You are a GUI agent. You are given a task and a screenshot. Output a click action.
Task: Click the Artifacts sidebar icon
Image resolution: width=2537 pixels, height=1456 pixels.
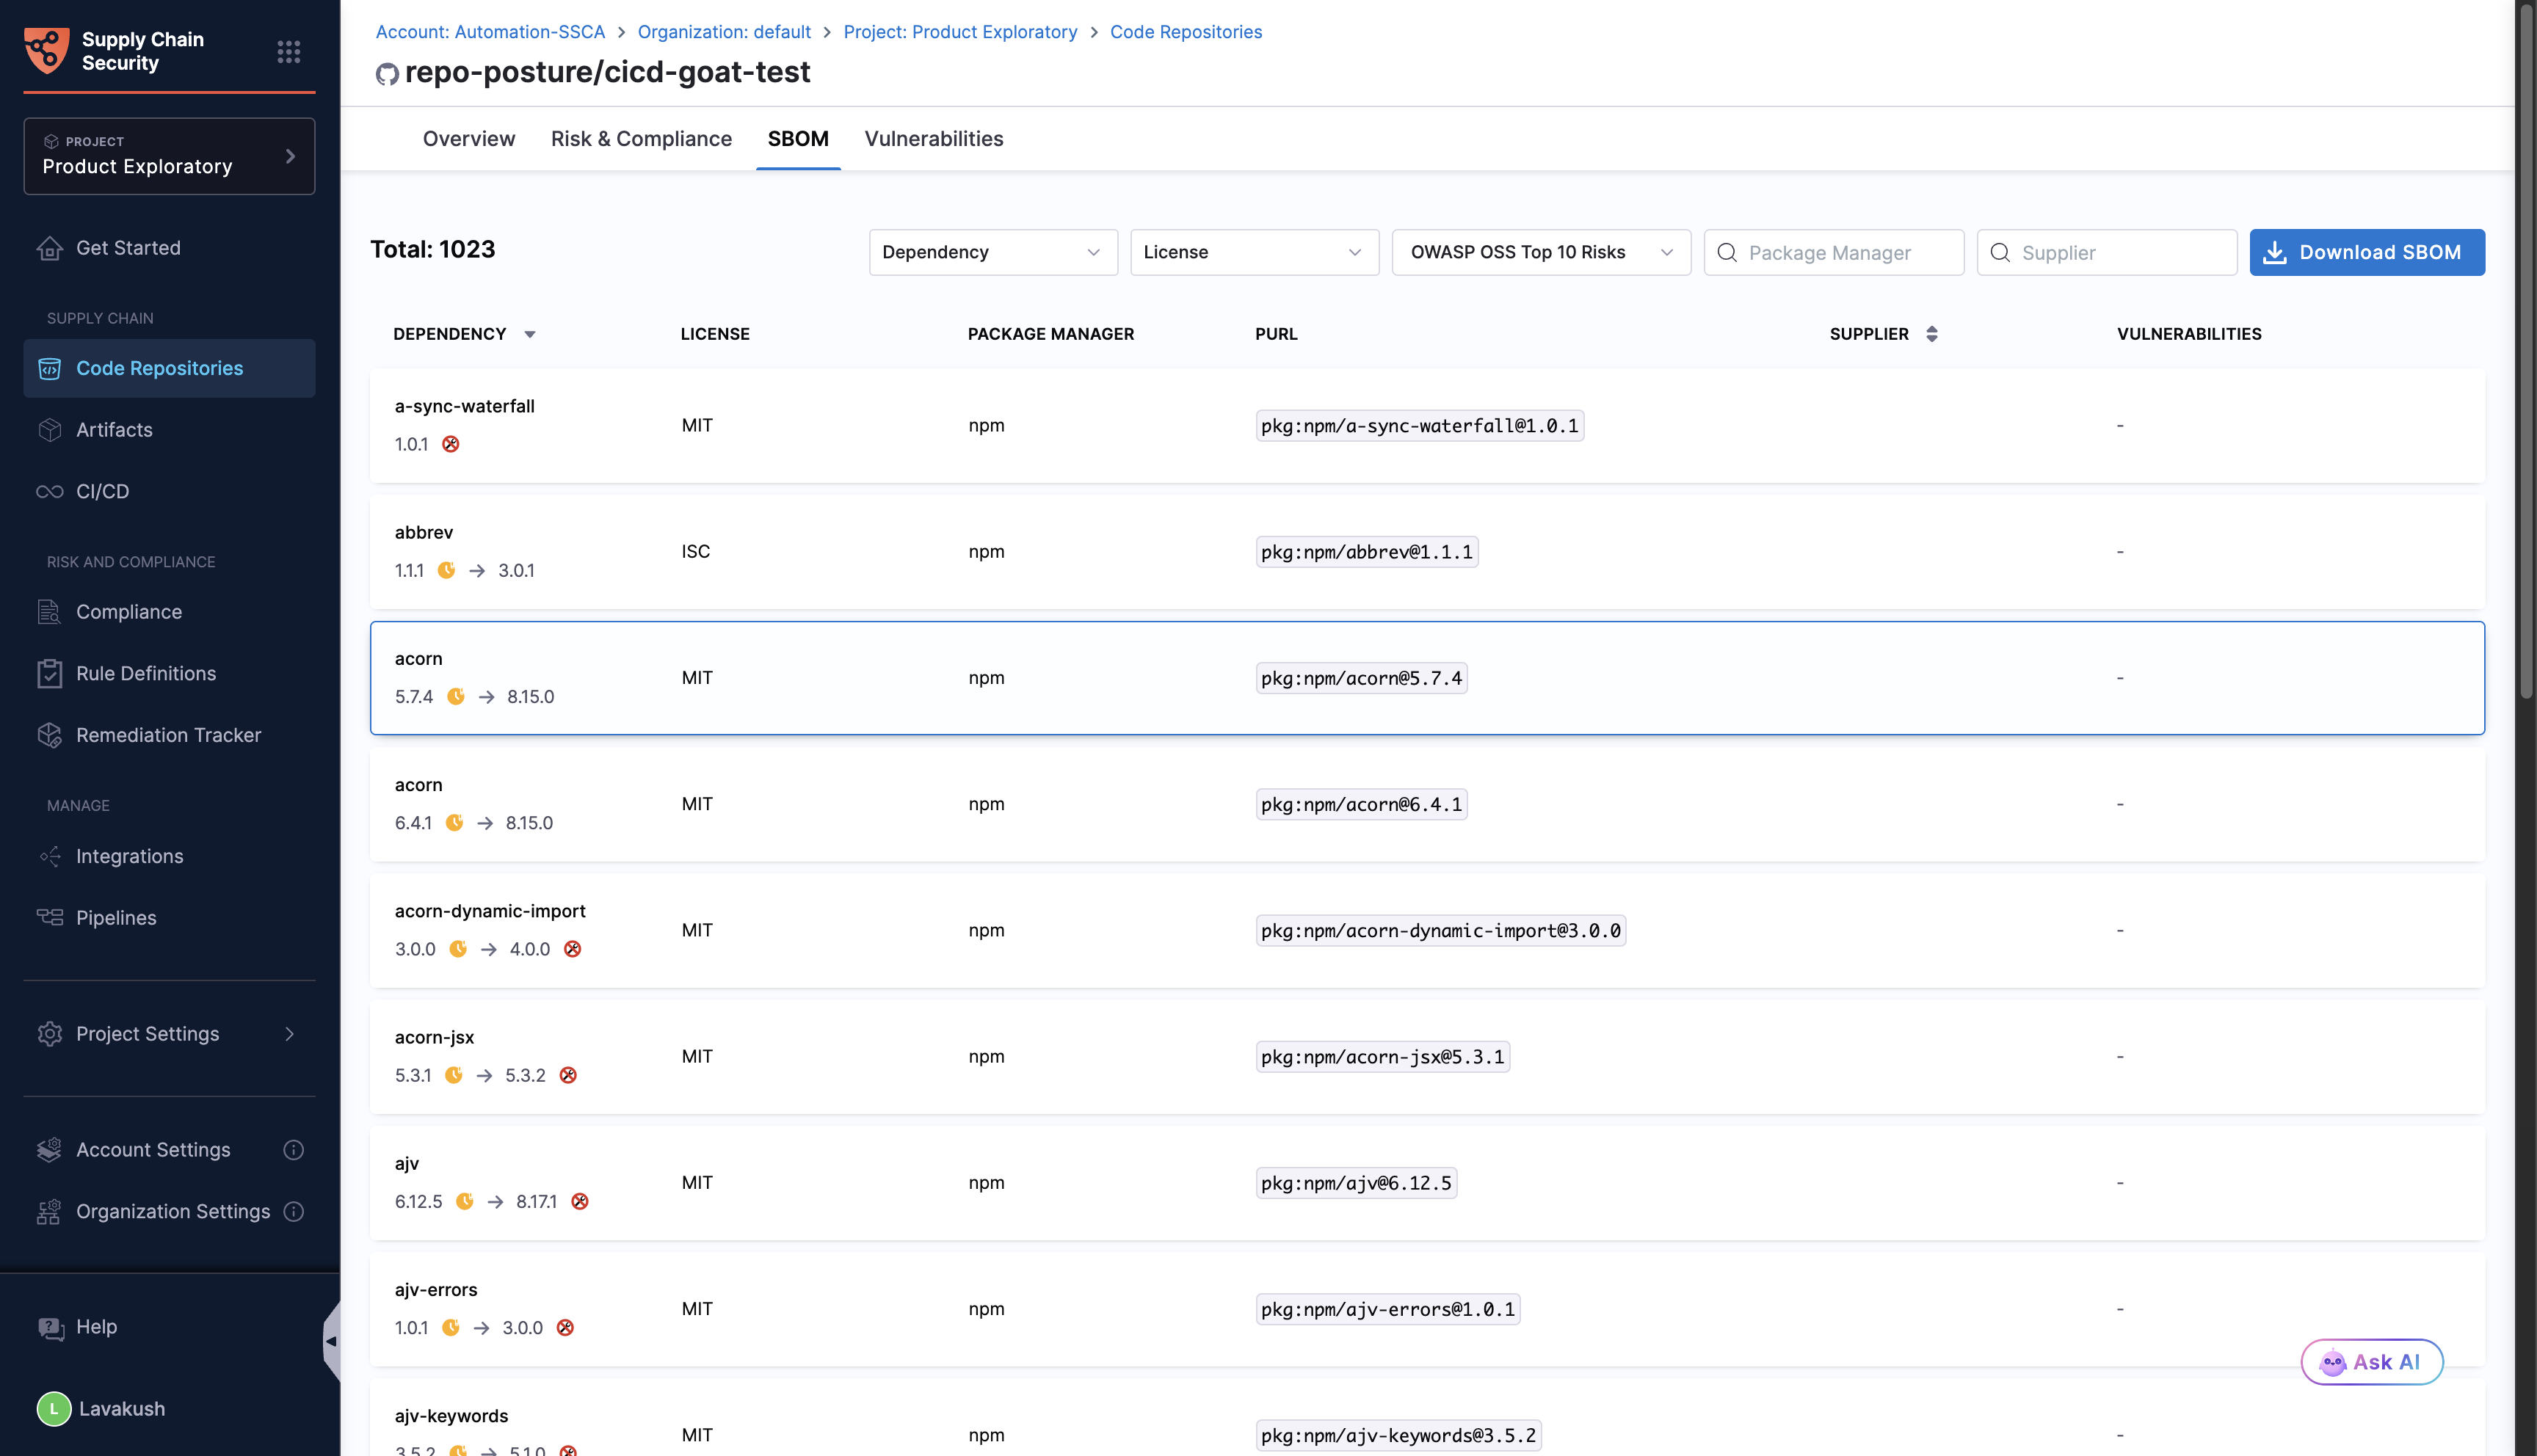(49, 430)
